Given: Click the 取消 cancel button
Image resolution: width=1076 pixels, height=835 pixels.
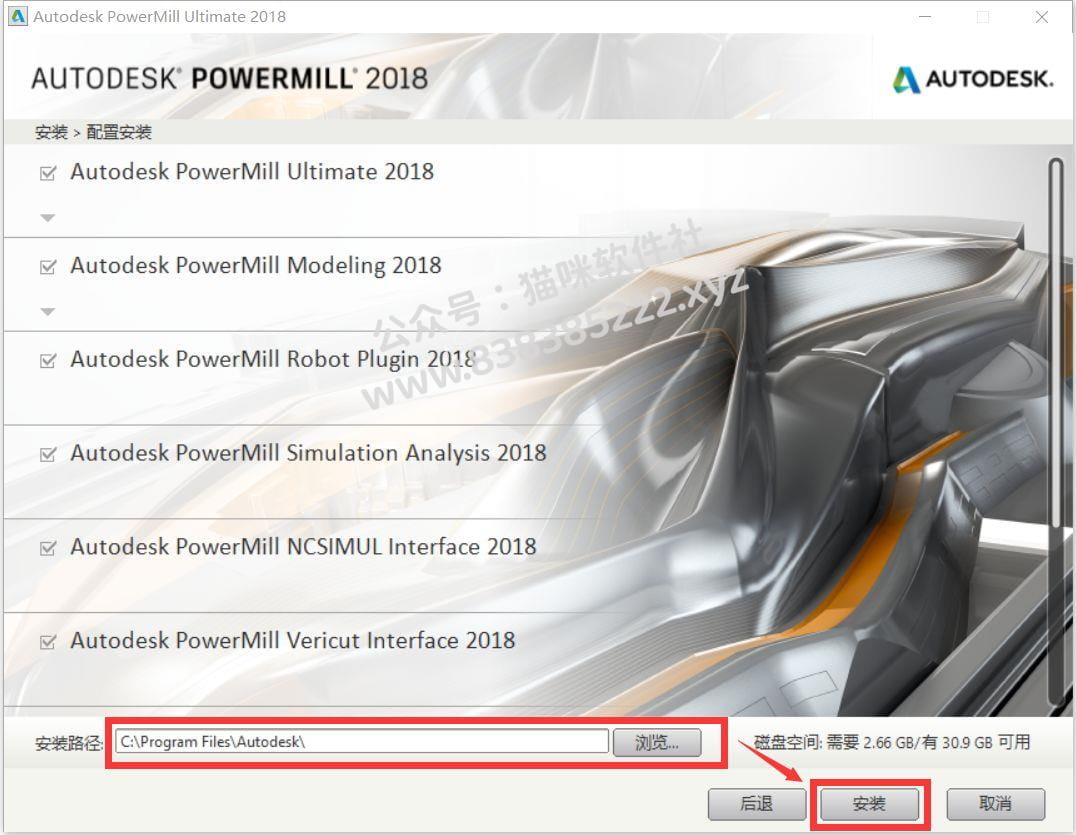Looking at the screenshot, I should pos(996,803).
